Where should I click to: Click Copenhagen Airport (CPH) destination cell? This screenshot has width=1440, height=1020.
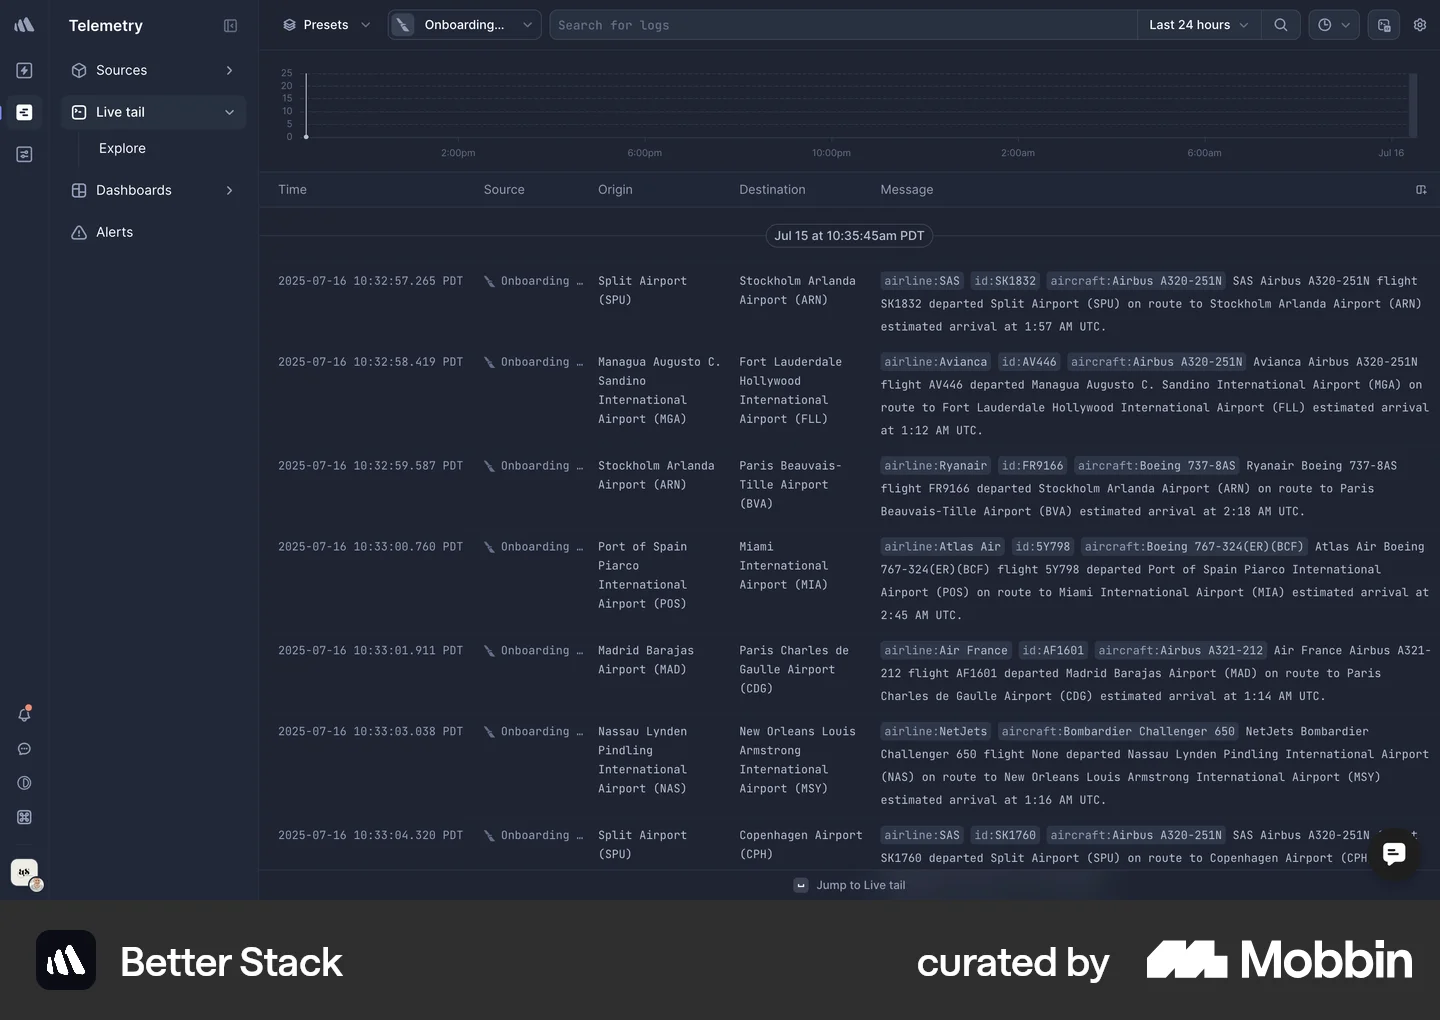tap(800, 845)
